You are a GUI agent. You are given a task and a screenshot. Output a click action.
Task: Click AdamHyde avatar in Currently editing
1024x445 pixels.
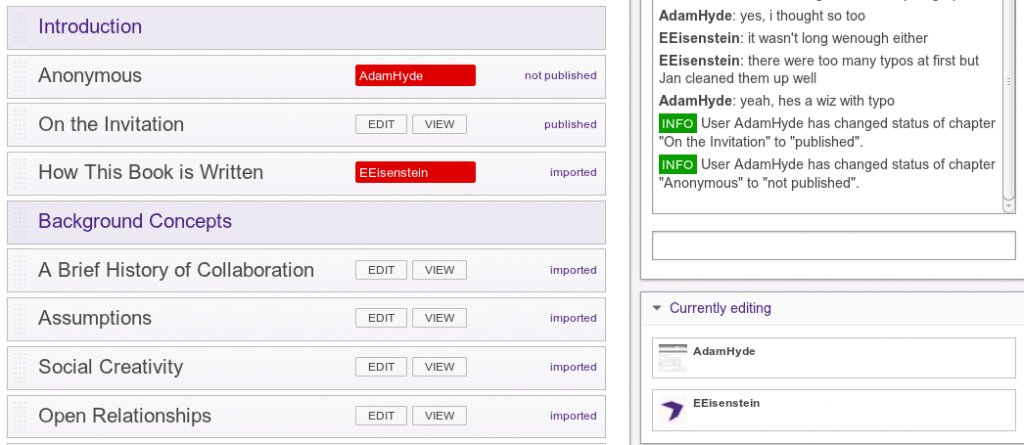point(673,357)
